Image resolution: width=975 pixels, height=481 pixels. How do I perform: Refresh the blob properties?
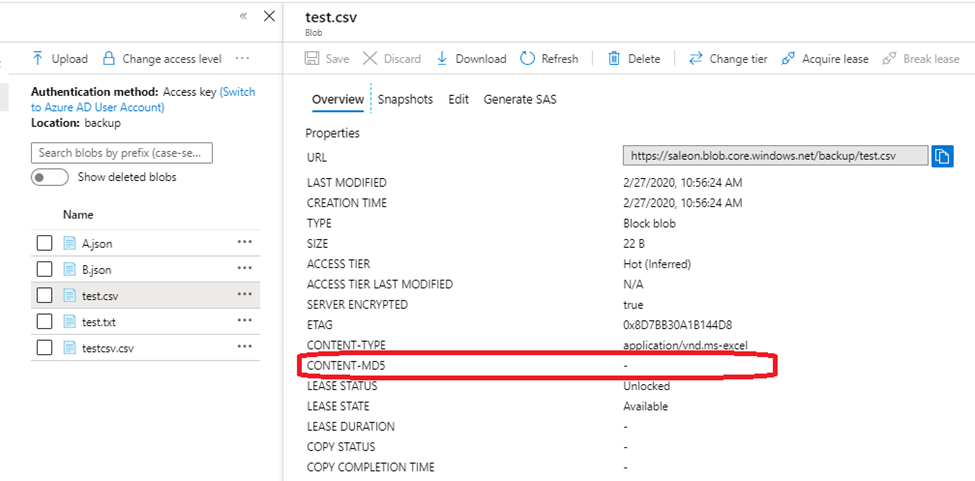[549, 59]
